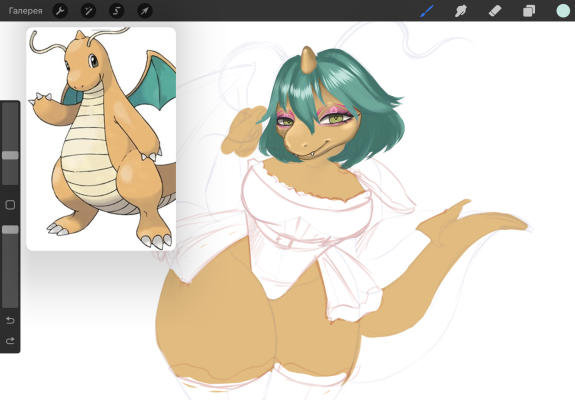Image resolution: width=575 pixels, height=400 pixels.
Task: Redo the last undone stroke
Action: (x=10, y=341)
